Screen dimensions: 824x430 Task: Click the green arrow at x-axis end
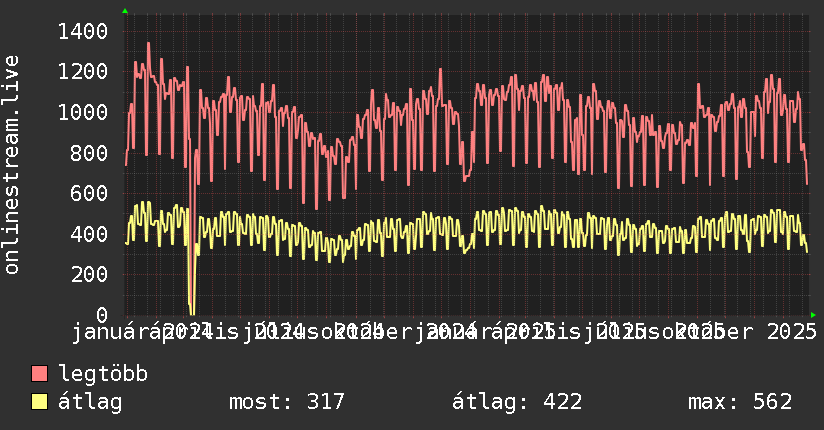pos(813,315)
